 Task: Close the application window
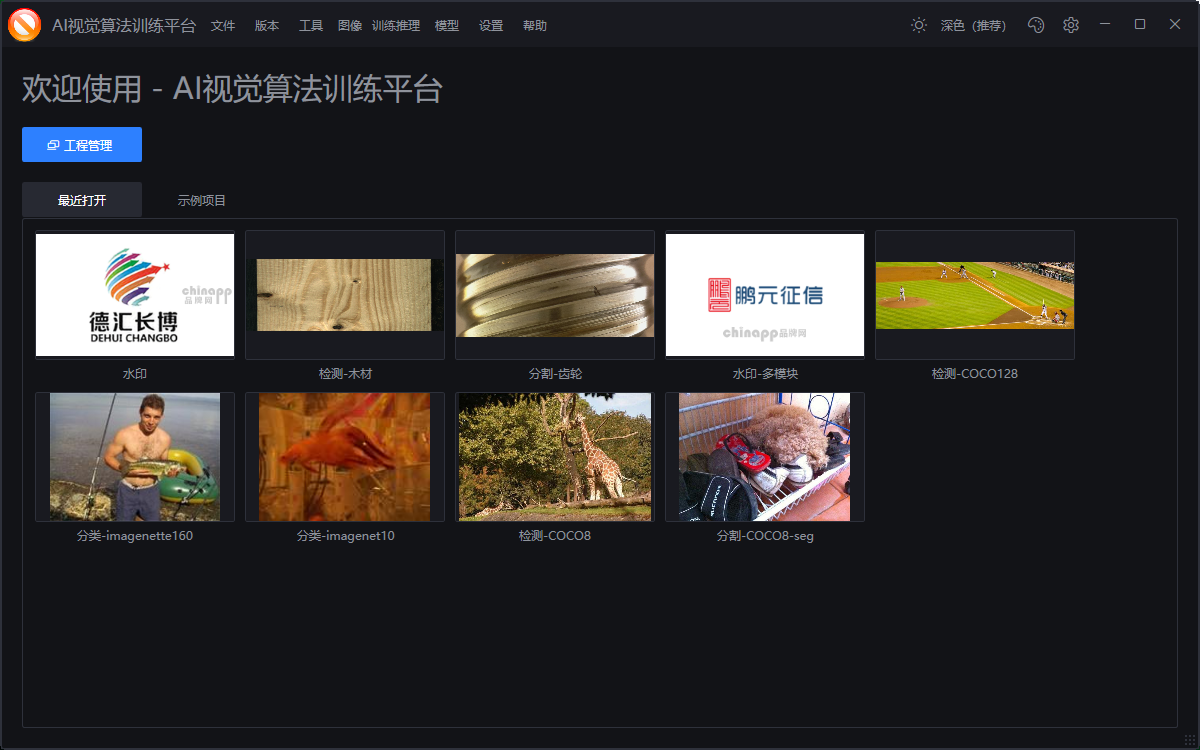[x=1175, y=24]
